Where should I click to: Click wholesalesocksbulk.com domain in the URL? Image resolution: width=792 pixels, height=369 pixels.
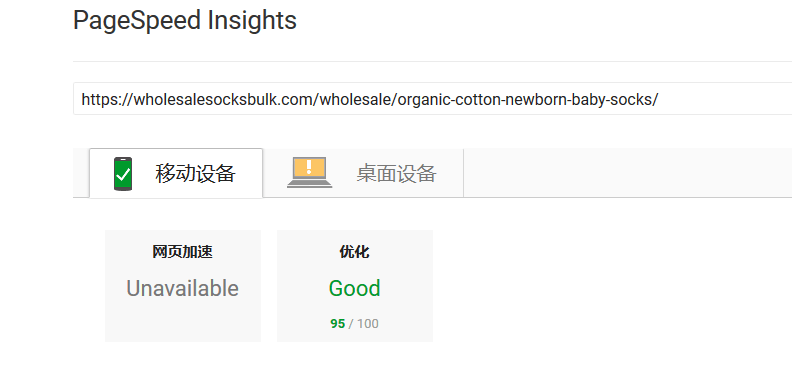click(x=223, y=99)
